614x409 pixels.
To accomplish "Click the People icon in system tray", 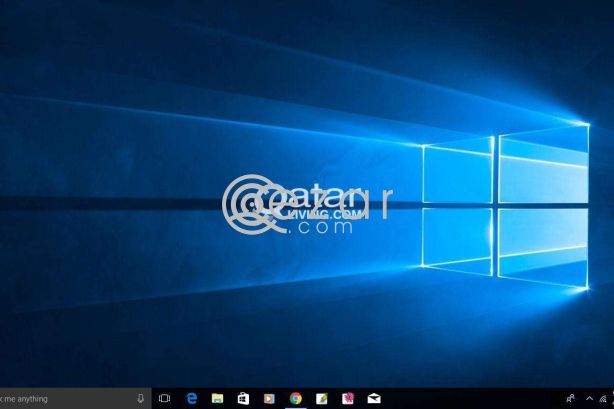I will (x=570, y=398).
